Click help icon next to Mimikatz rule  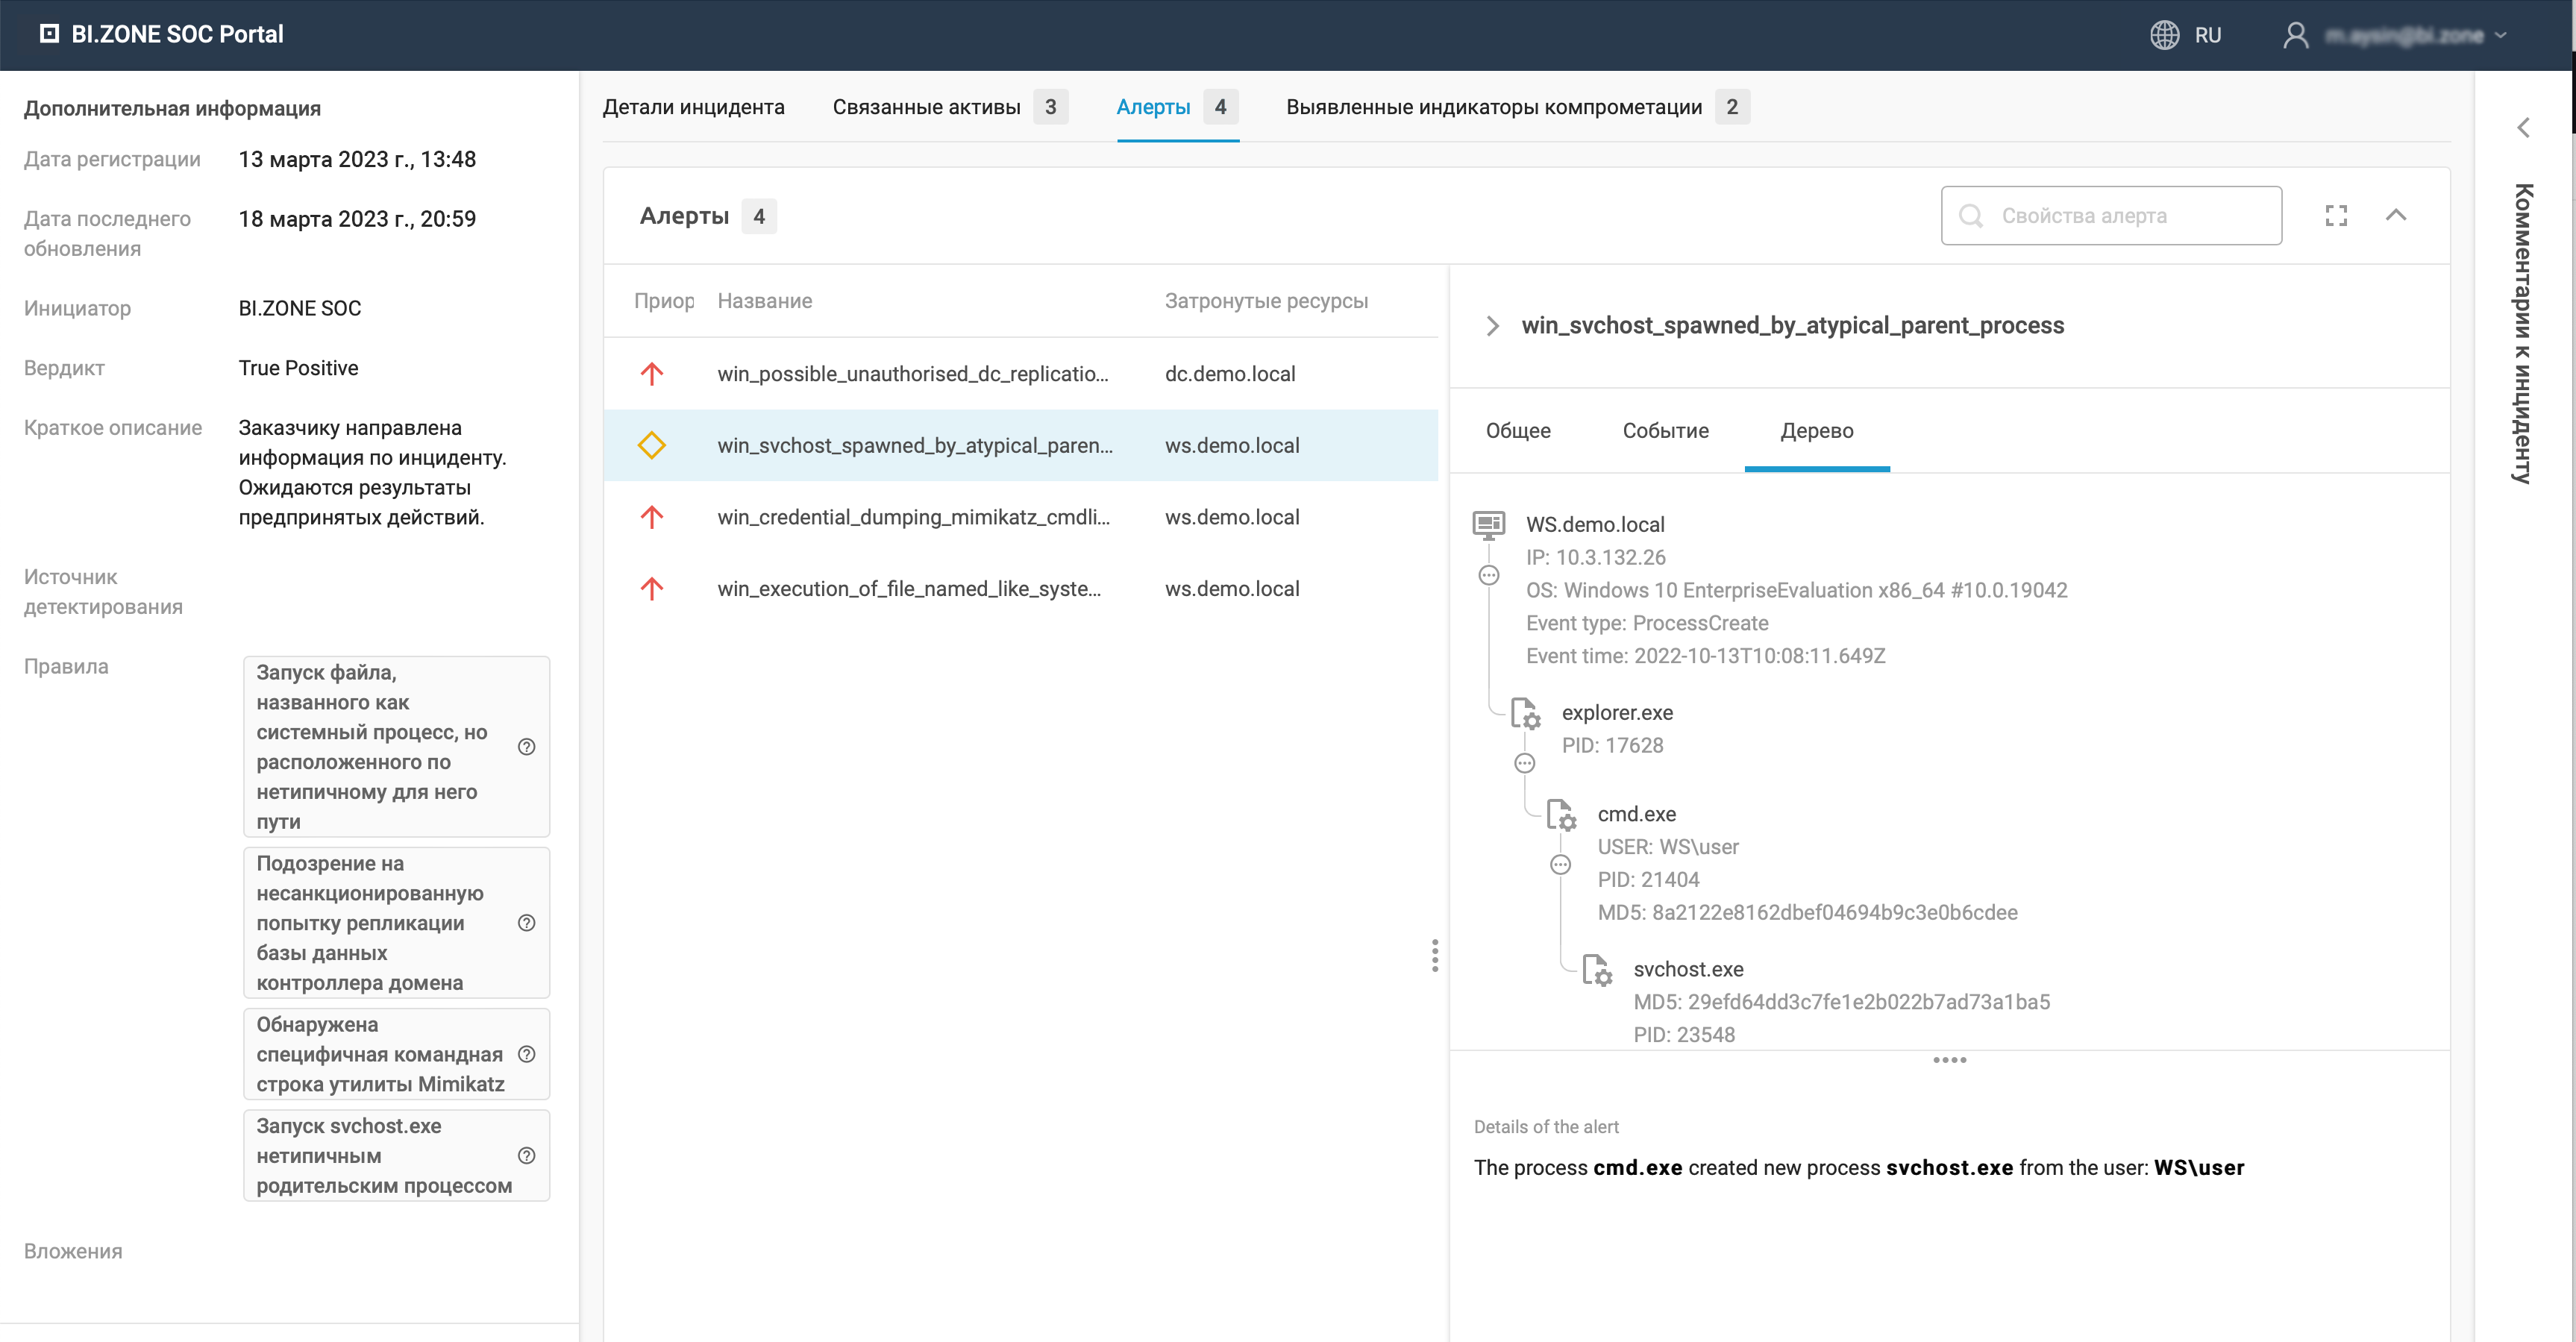pos(527,1054)
